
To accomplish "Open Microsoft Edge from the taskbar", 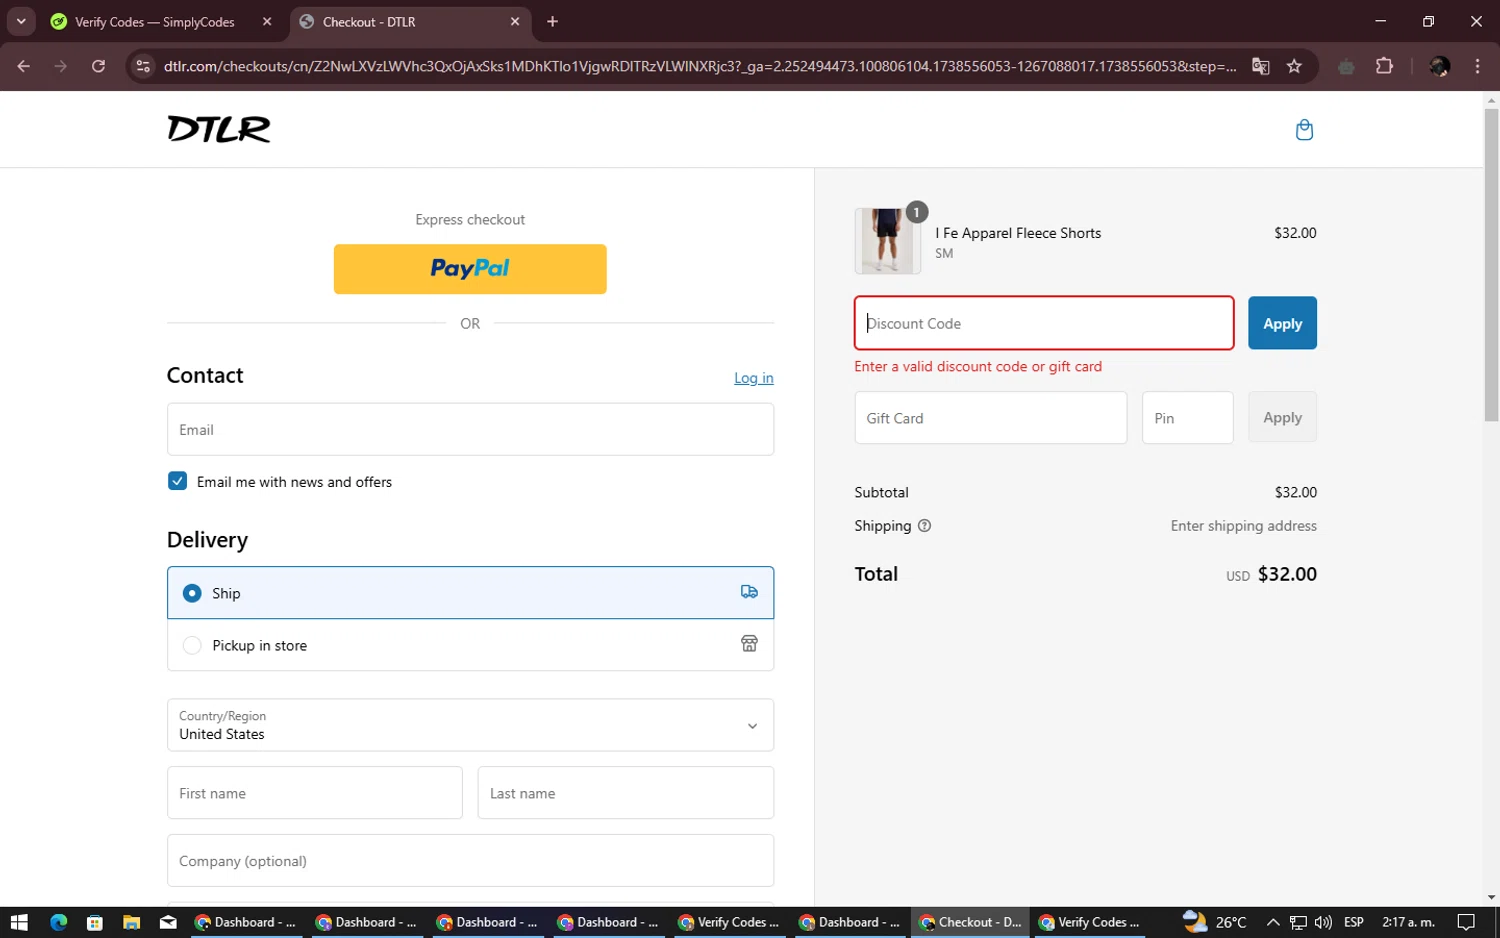I will [x=58, y=922].
